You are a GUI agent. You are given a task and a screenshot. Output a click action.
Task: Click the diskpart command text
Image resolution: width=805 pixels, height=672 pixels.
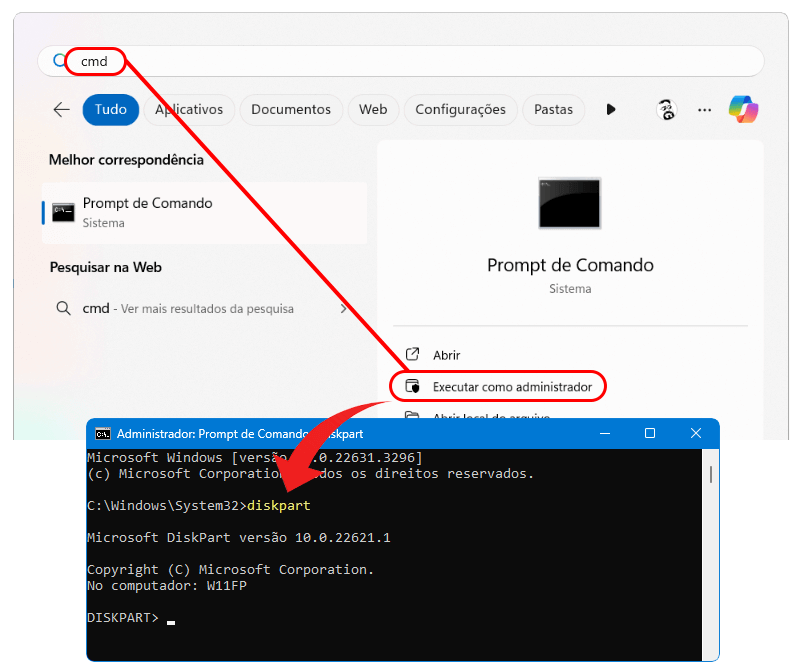pos(279,506)
